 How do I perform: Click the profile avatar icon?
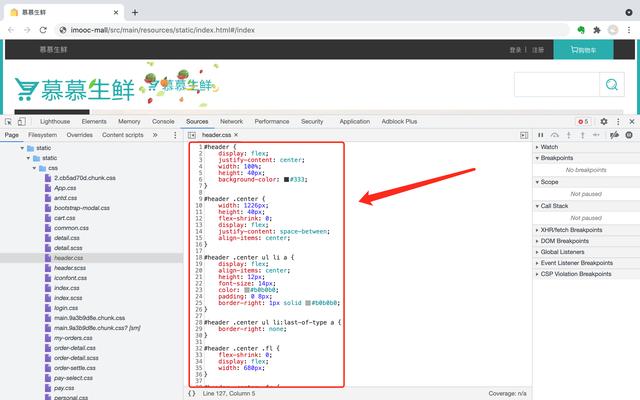pyautogui.click(x=613, y=30)
